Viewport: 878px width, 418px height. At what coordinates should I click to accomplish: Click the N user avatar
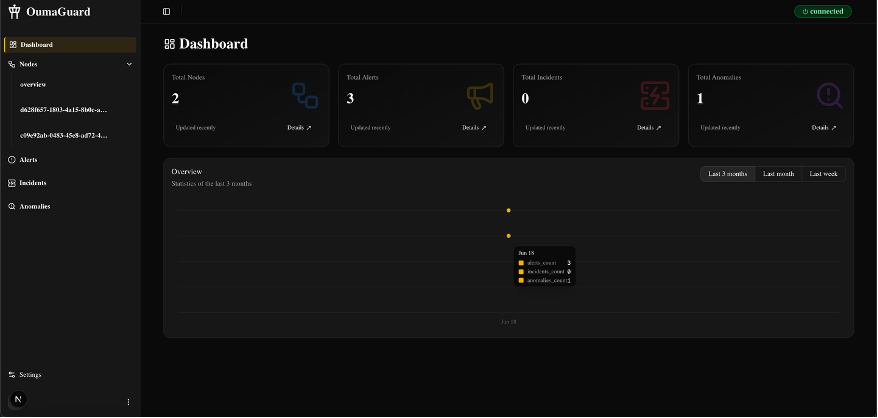pyautogui.click(x=18, y=399)
